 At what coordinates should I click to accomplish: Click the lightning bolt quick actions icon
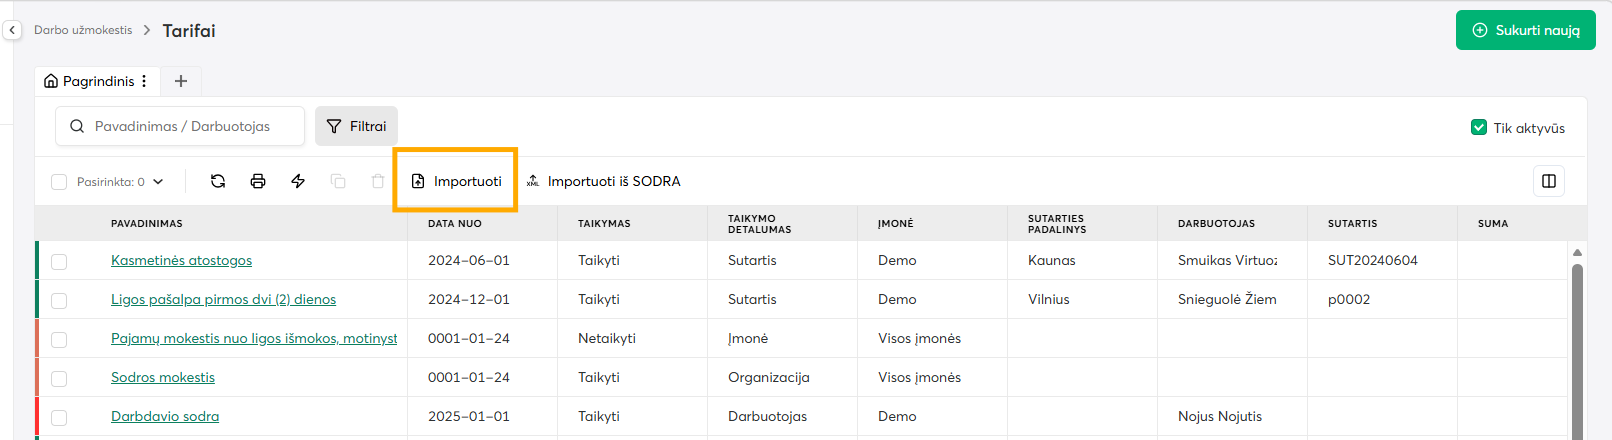298,181
